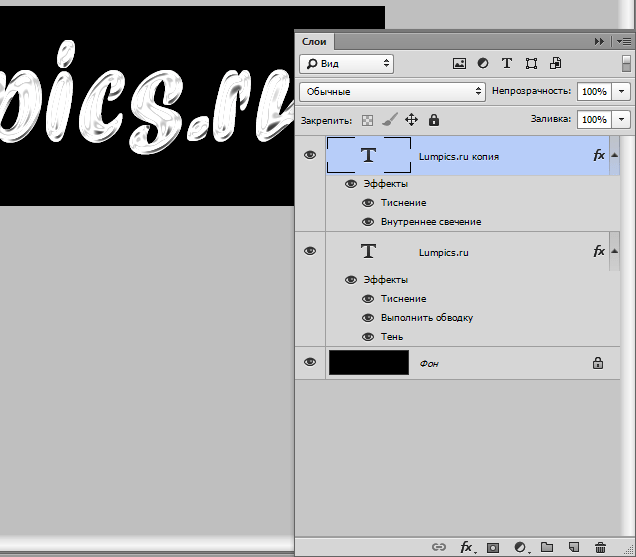Screen dimensions: 636x557
Task: Open the Обычные blend mode dropdown
Action: 391,91
